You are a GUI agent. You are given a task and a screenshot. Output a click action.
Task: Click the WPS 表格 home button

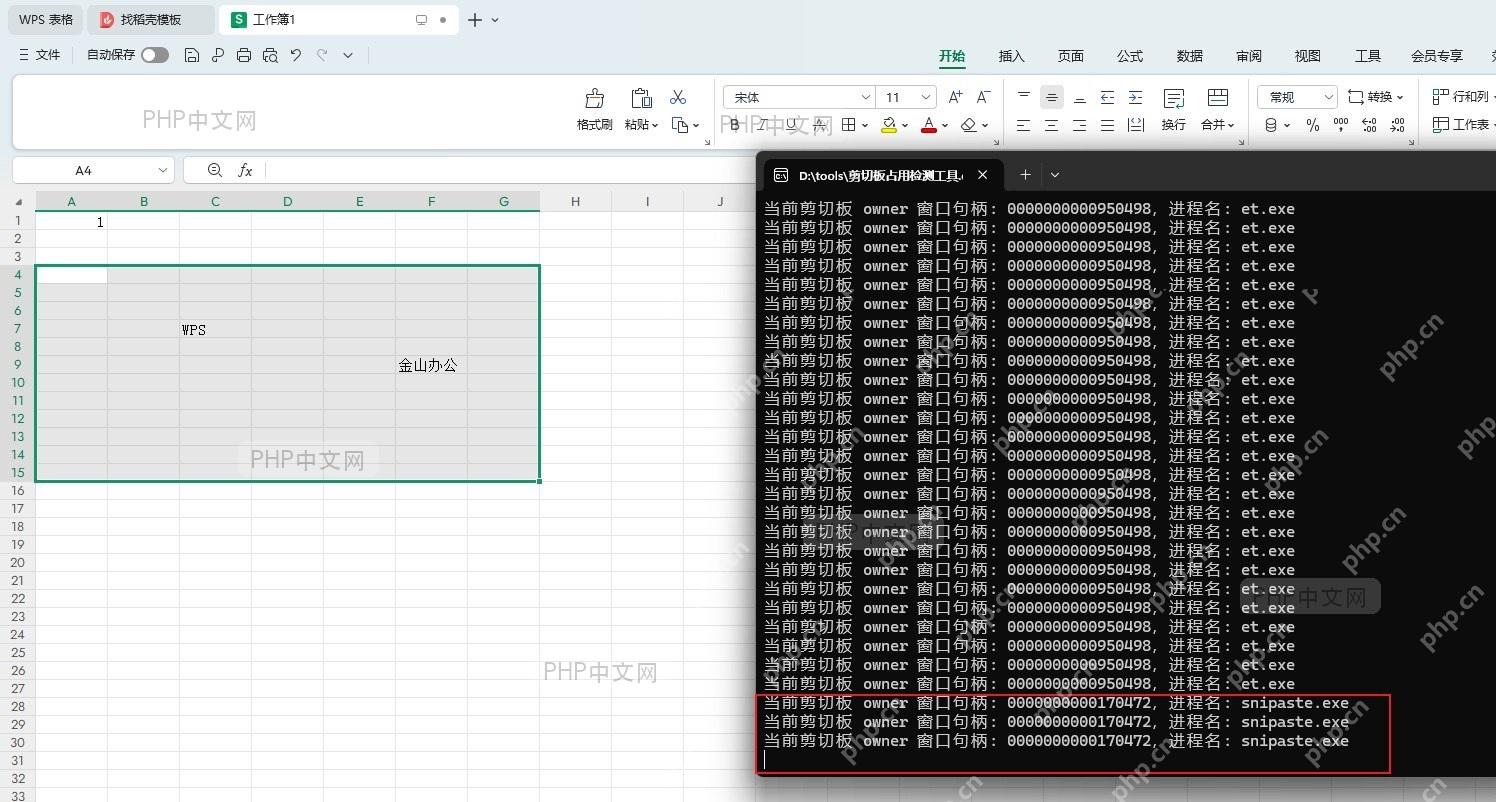tap(46, 19)
